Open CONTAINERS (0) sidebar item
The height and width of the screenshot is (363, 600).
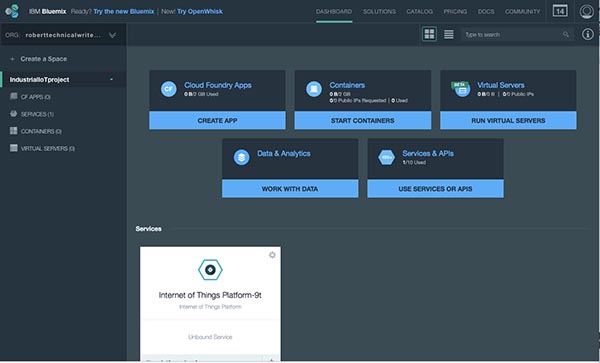click(x=41, y=132)
